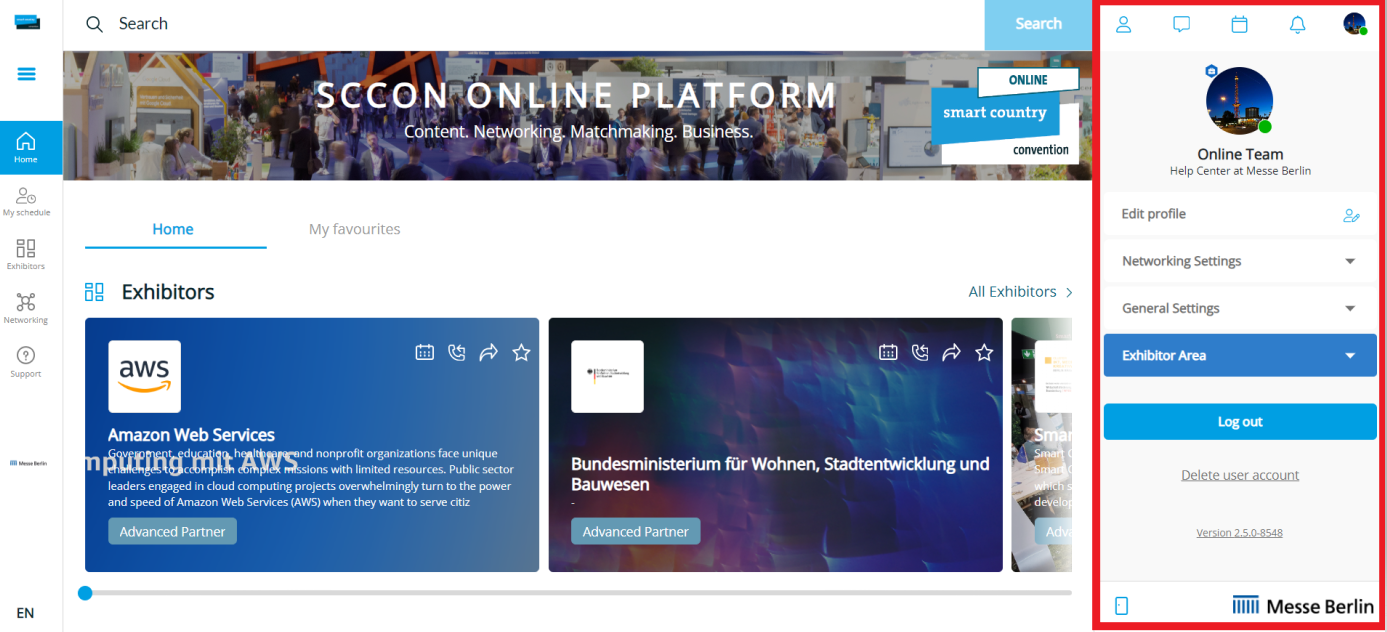Screen dimensions: 1387x632
Task: Favourite Amazon Web Services with star
Action: point(521,352)
